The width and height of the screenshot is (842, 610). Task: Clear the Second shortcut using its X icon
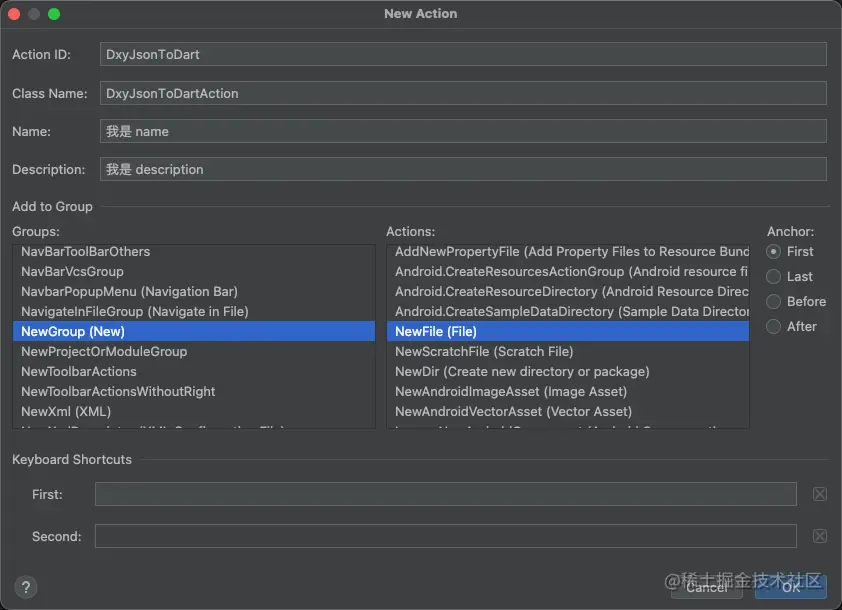coord(819,536)
